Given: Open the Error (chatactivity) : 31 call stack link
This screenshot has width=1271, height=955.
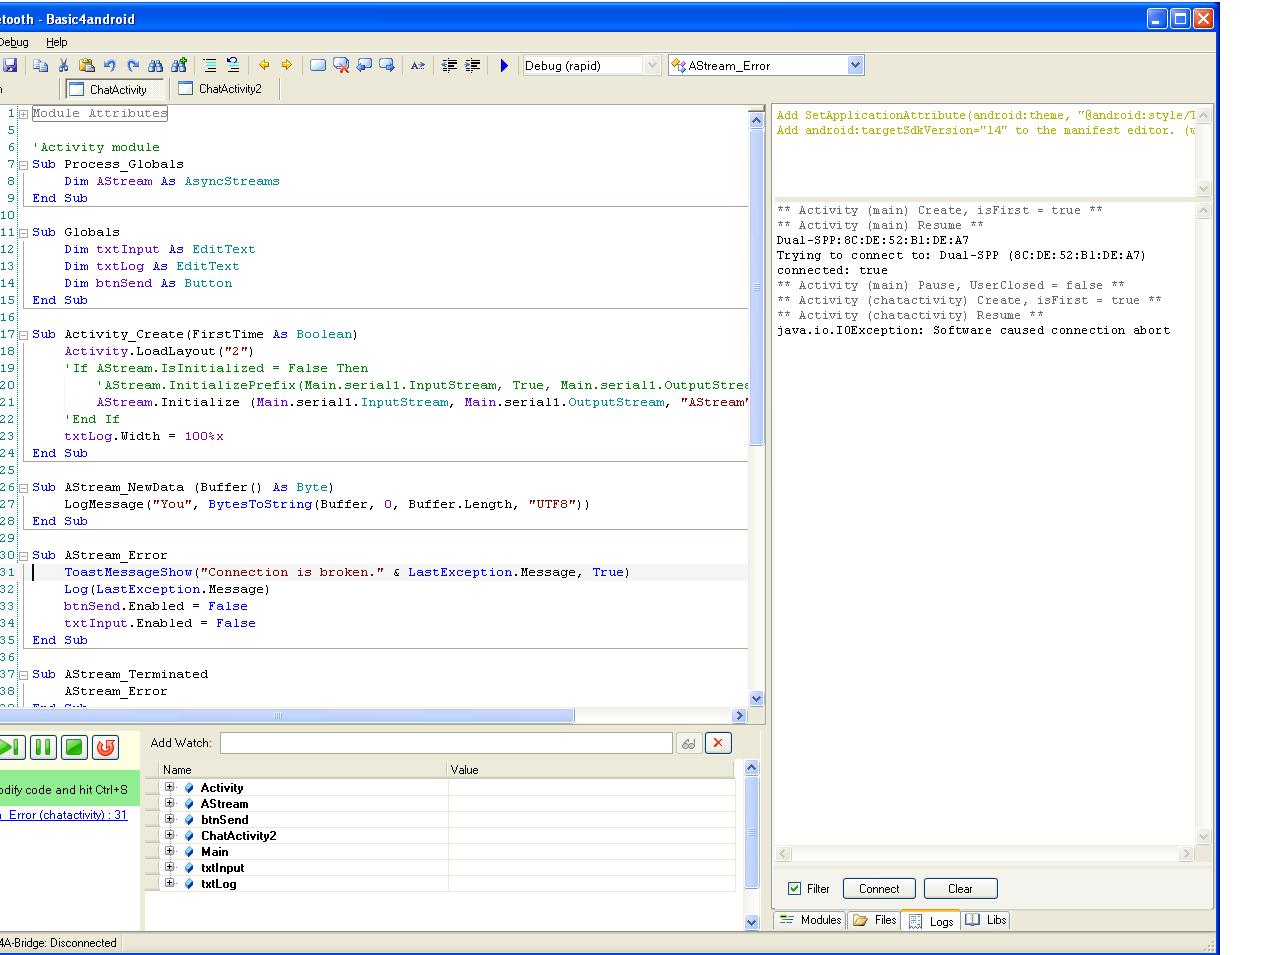Looking at the screenshot, I should click(64, 815).
